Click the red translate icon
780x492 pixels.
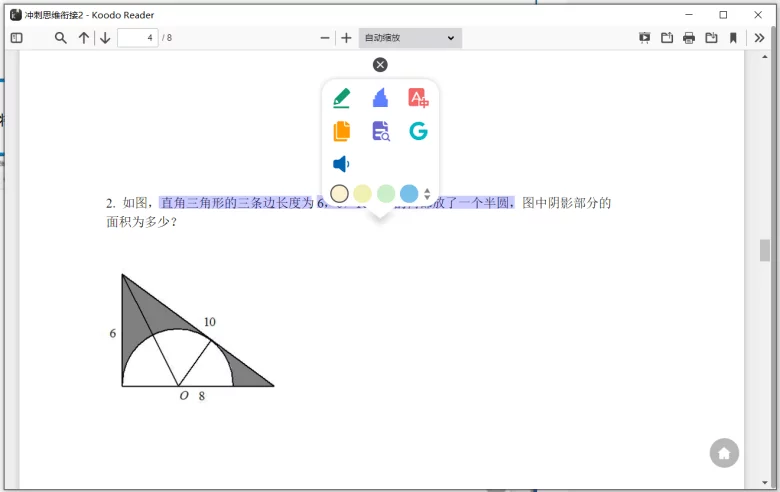click(x=418, y=98)
